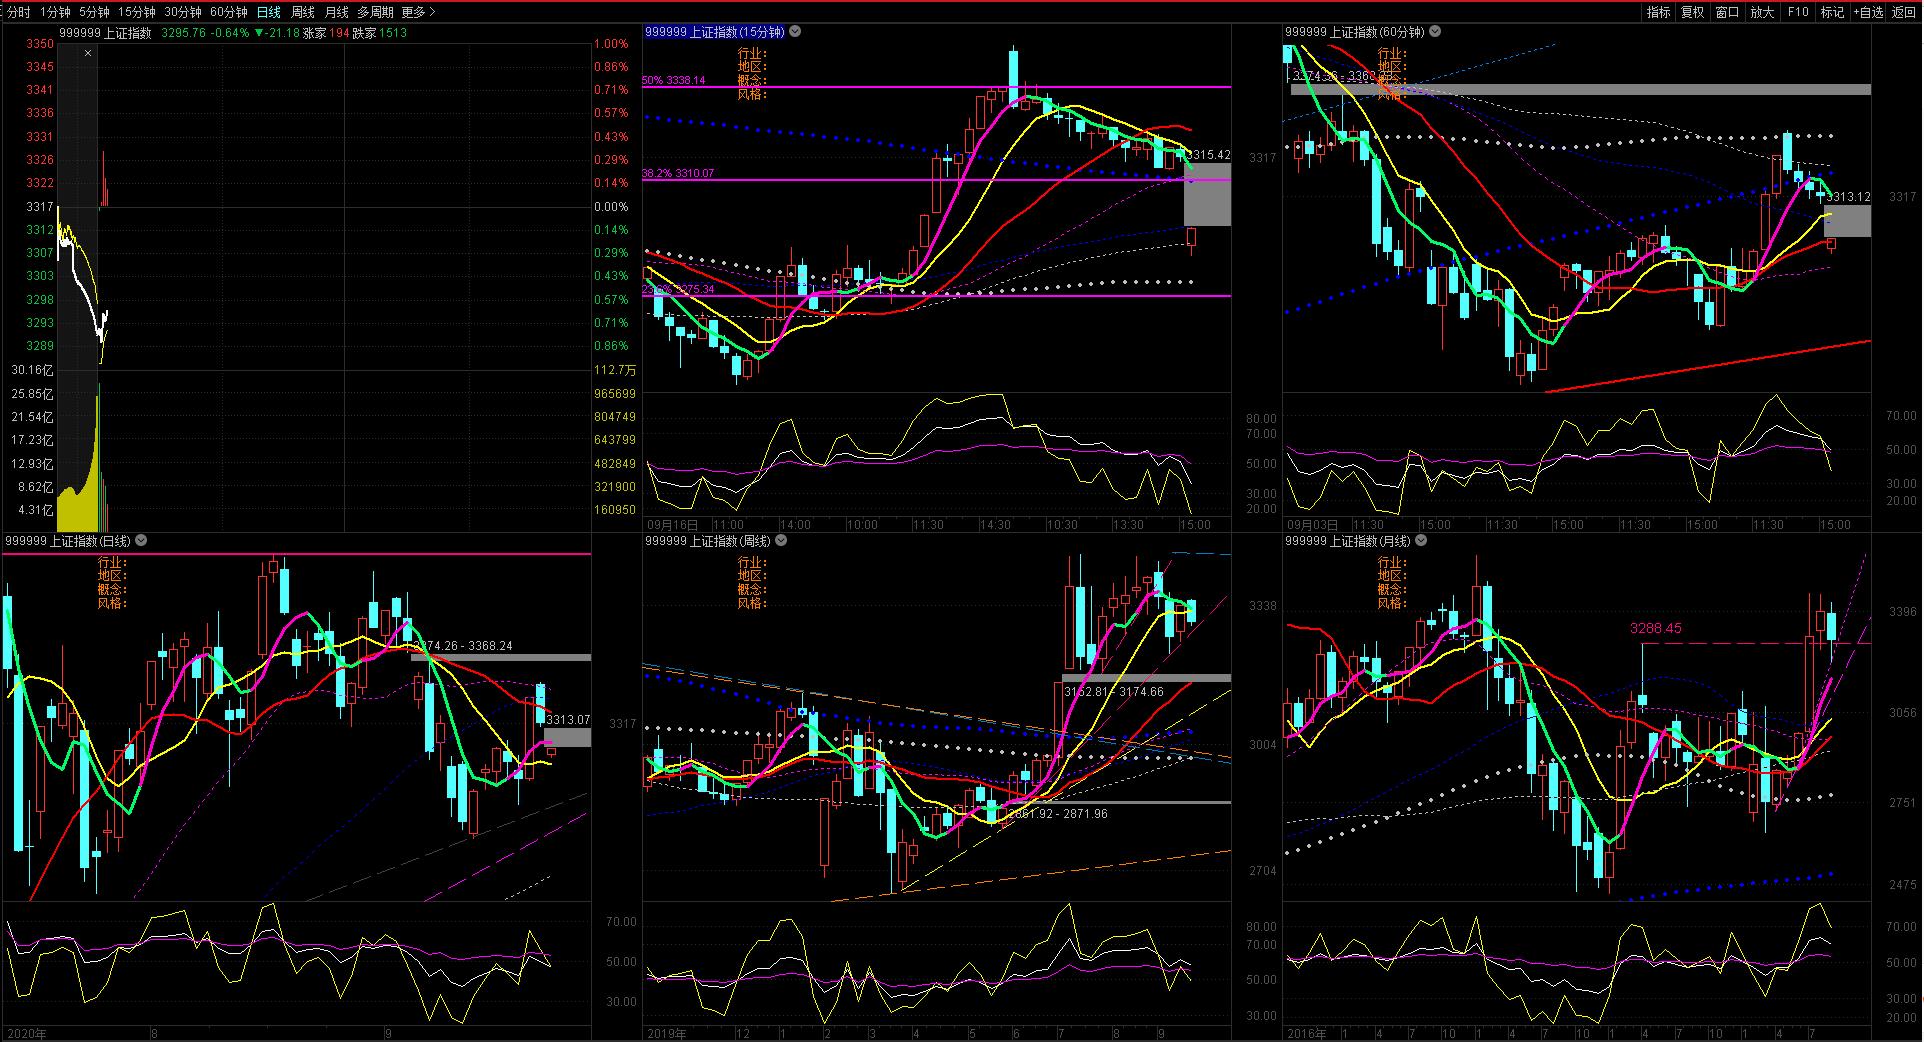Click the -0.64% change value in intraday header
This screenshot has width=1924, height=1042.
230,33
